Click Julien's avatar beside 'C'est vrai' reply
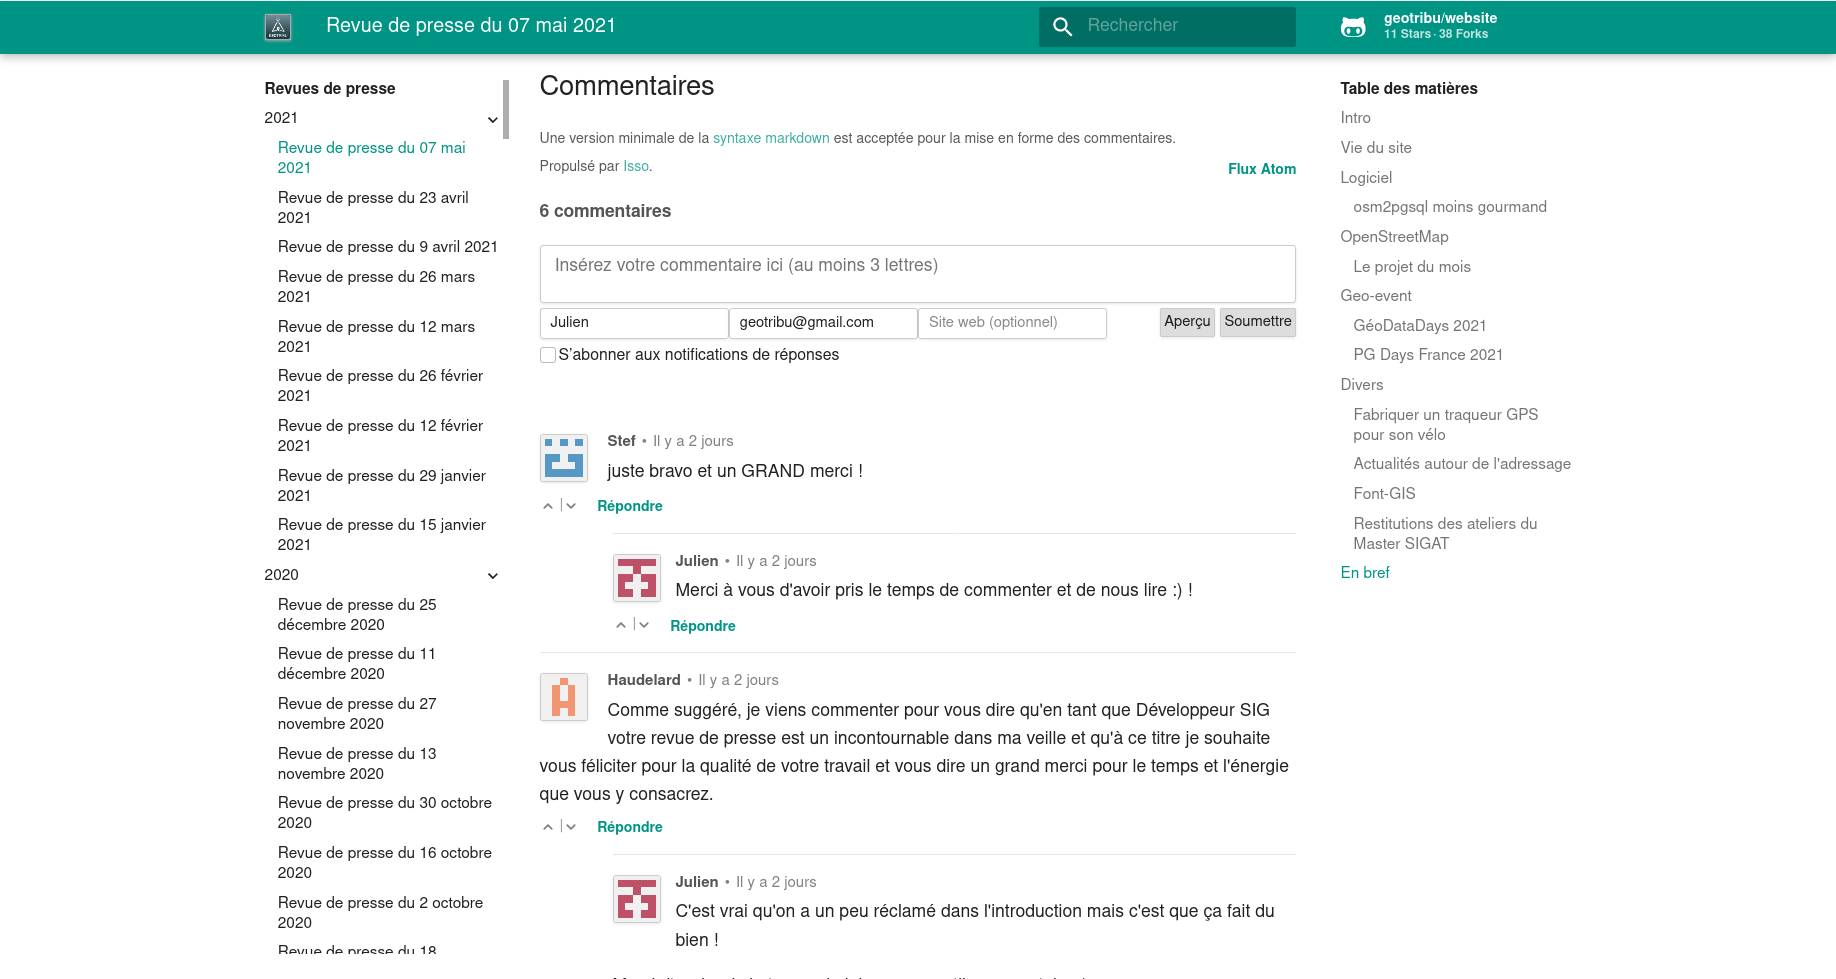This screenshot has height=979, width=1836. tap(637, 899)
